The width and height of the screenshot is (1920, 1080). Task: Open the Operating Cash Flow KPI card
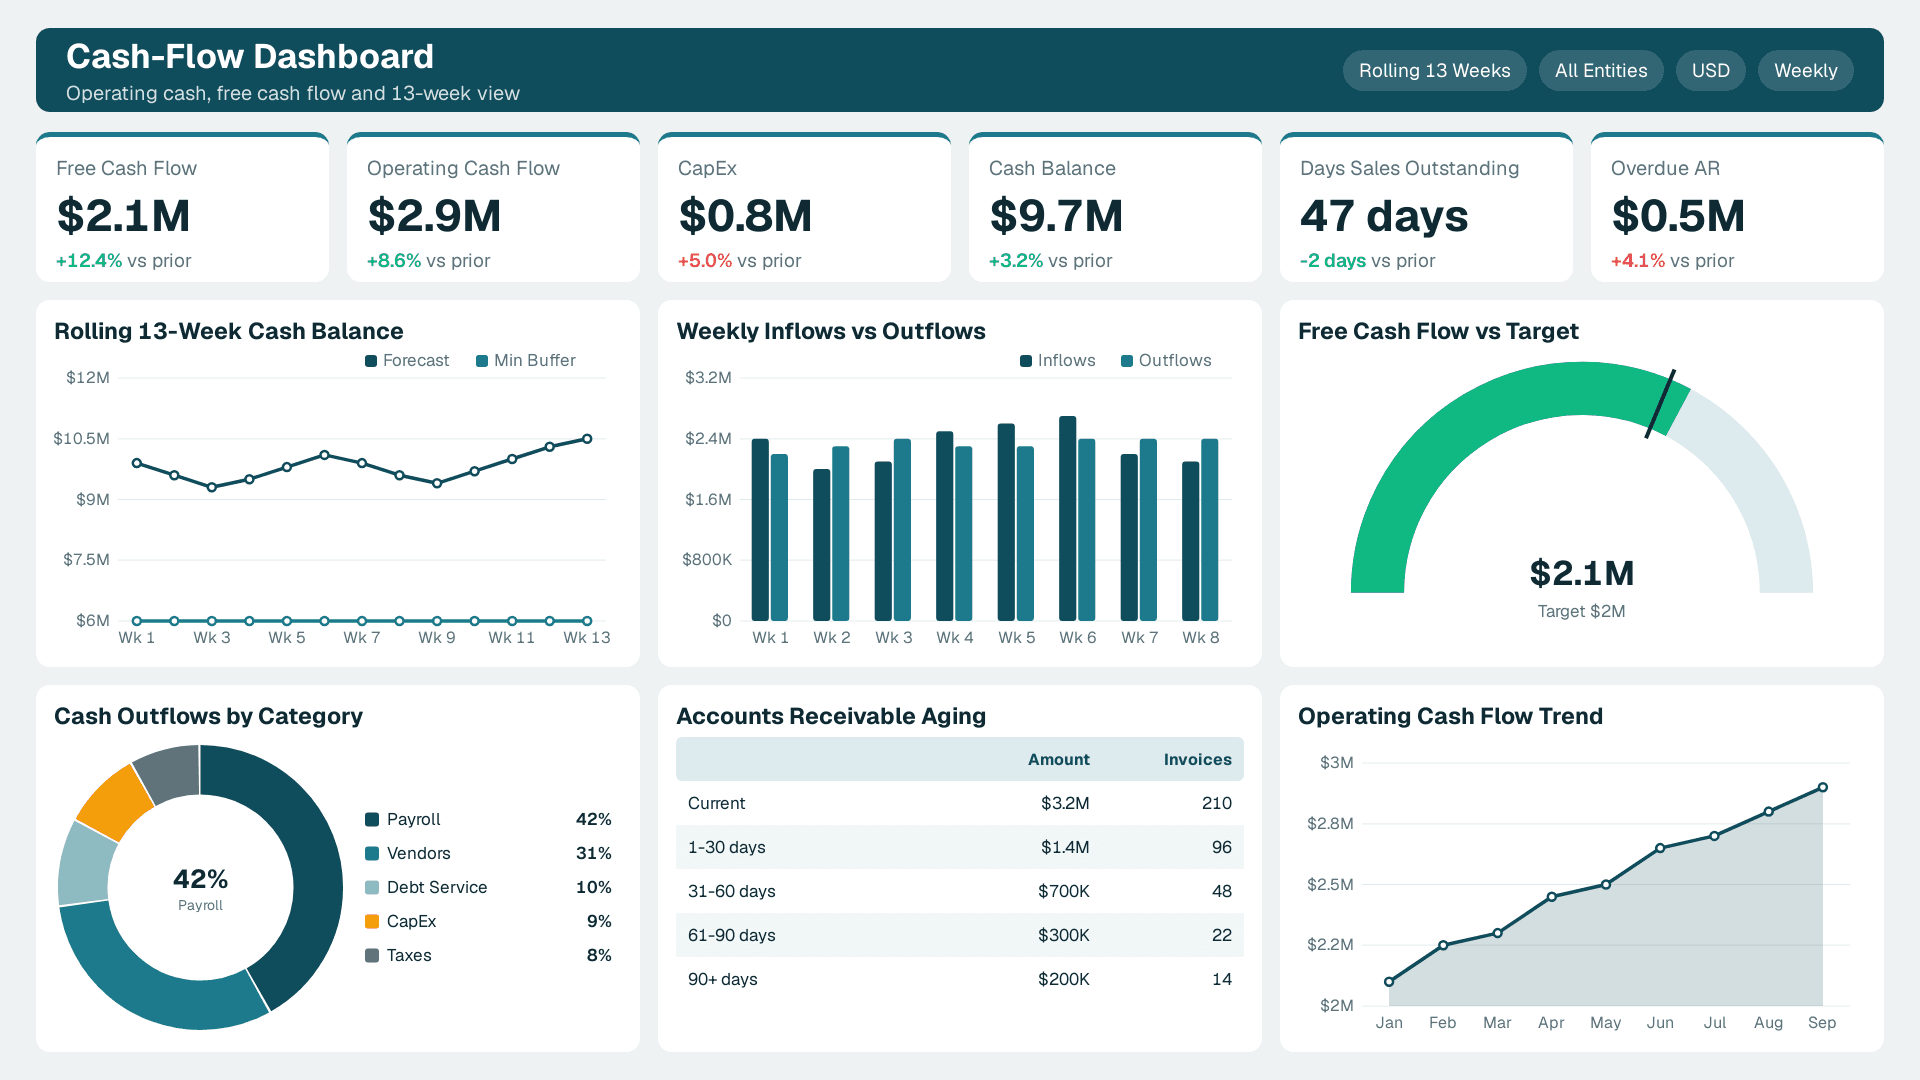493,207
